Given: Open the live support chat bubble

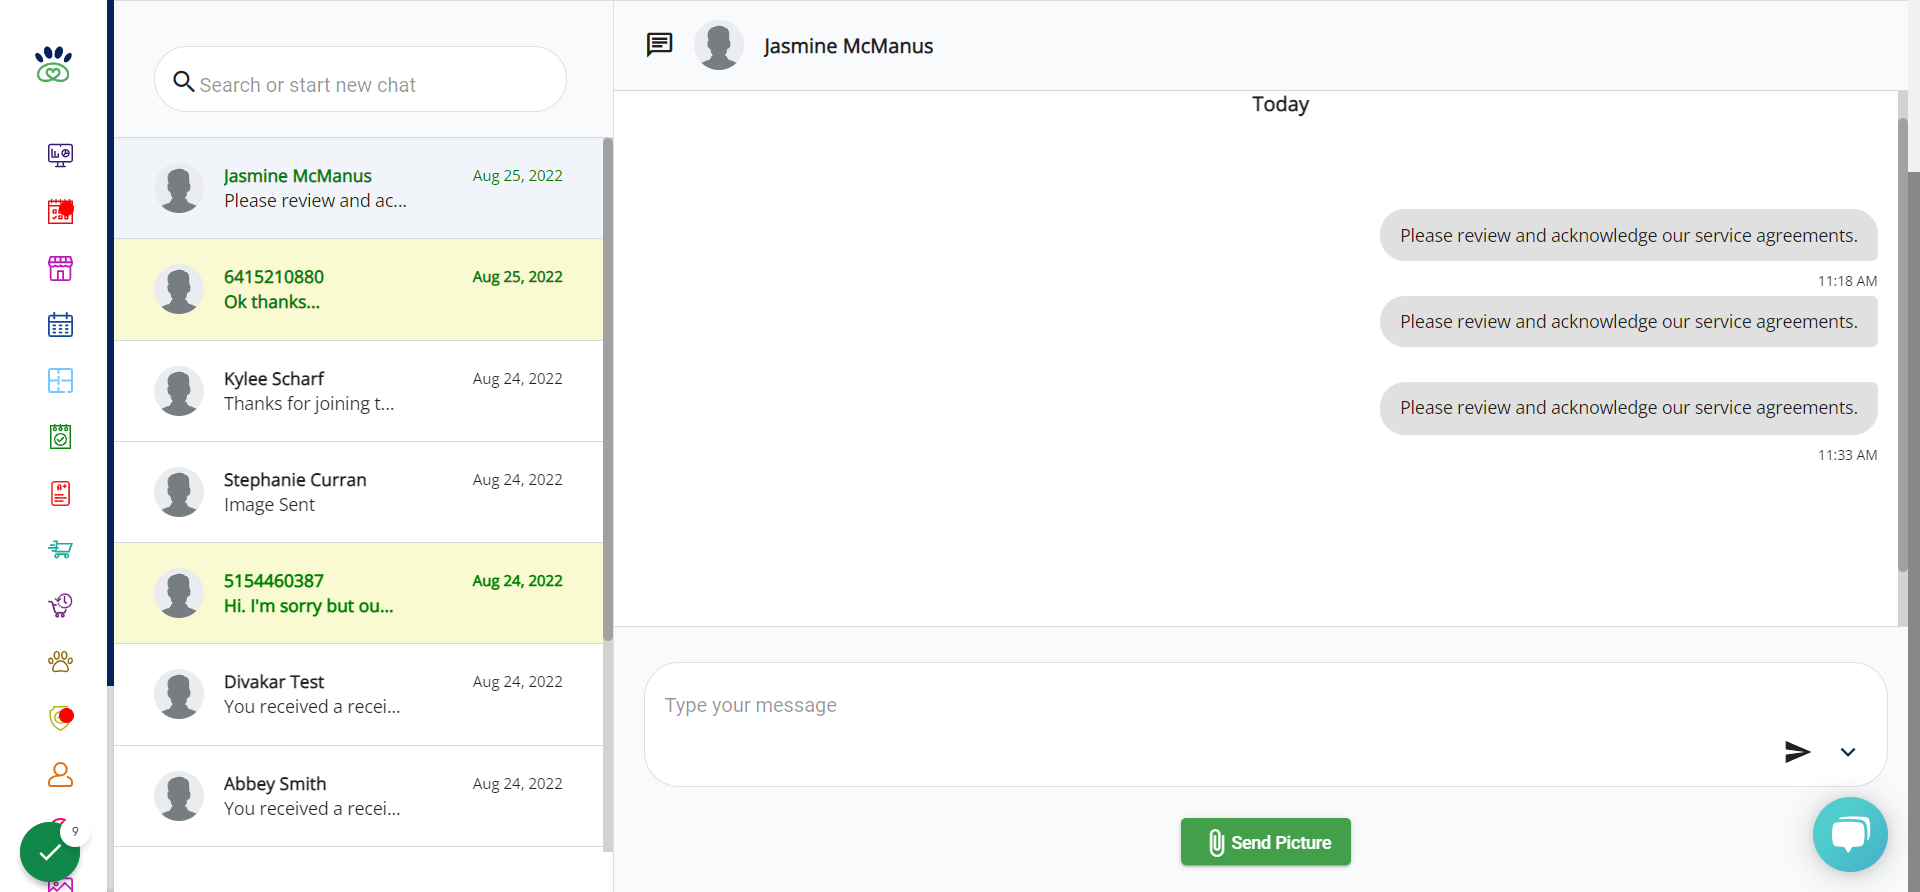Looking at the screenshot, I should (1850, 834).
